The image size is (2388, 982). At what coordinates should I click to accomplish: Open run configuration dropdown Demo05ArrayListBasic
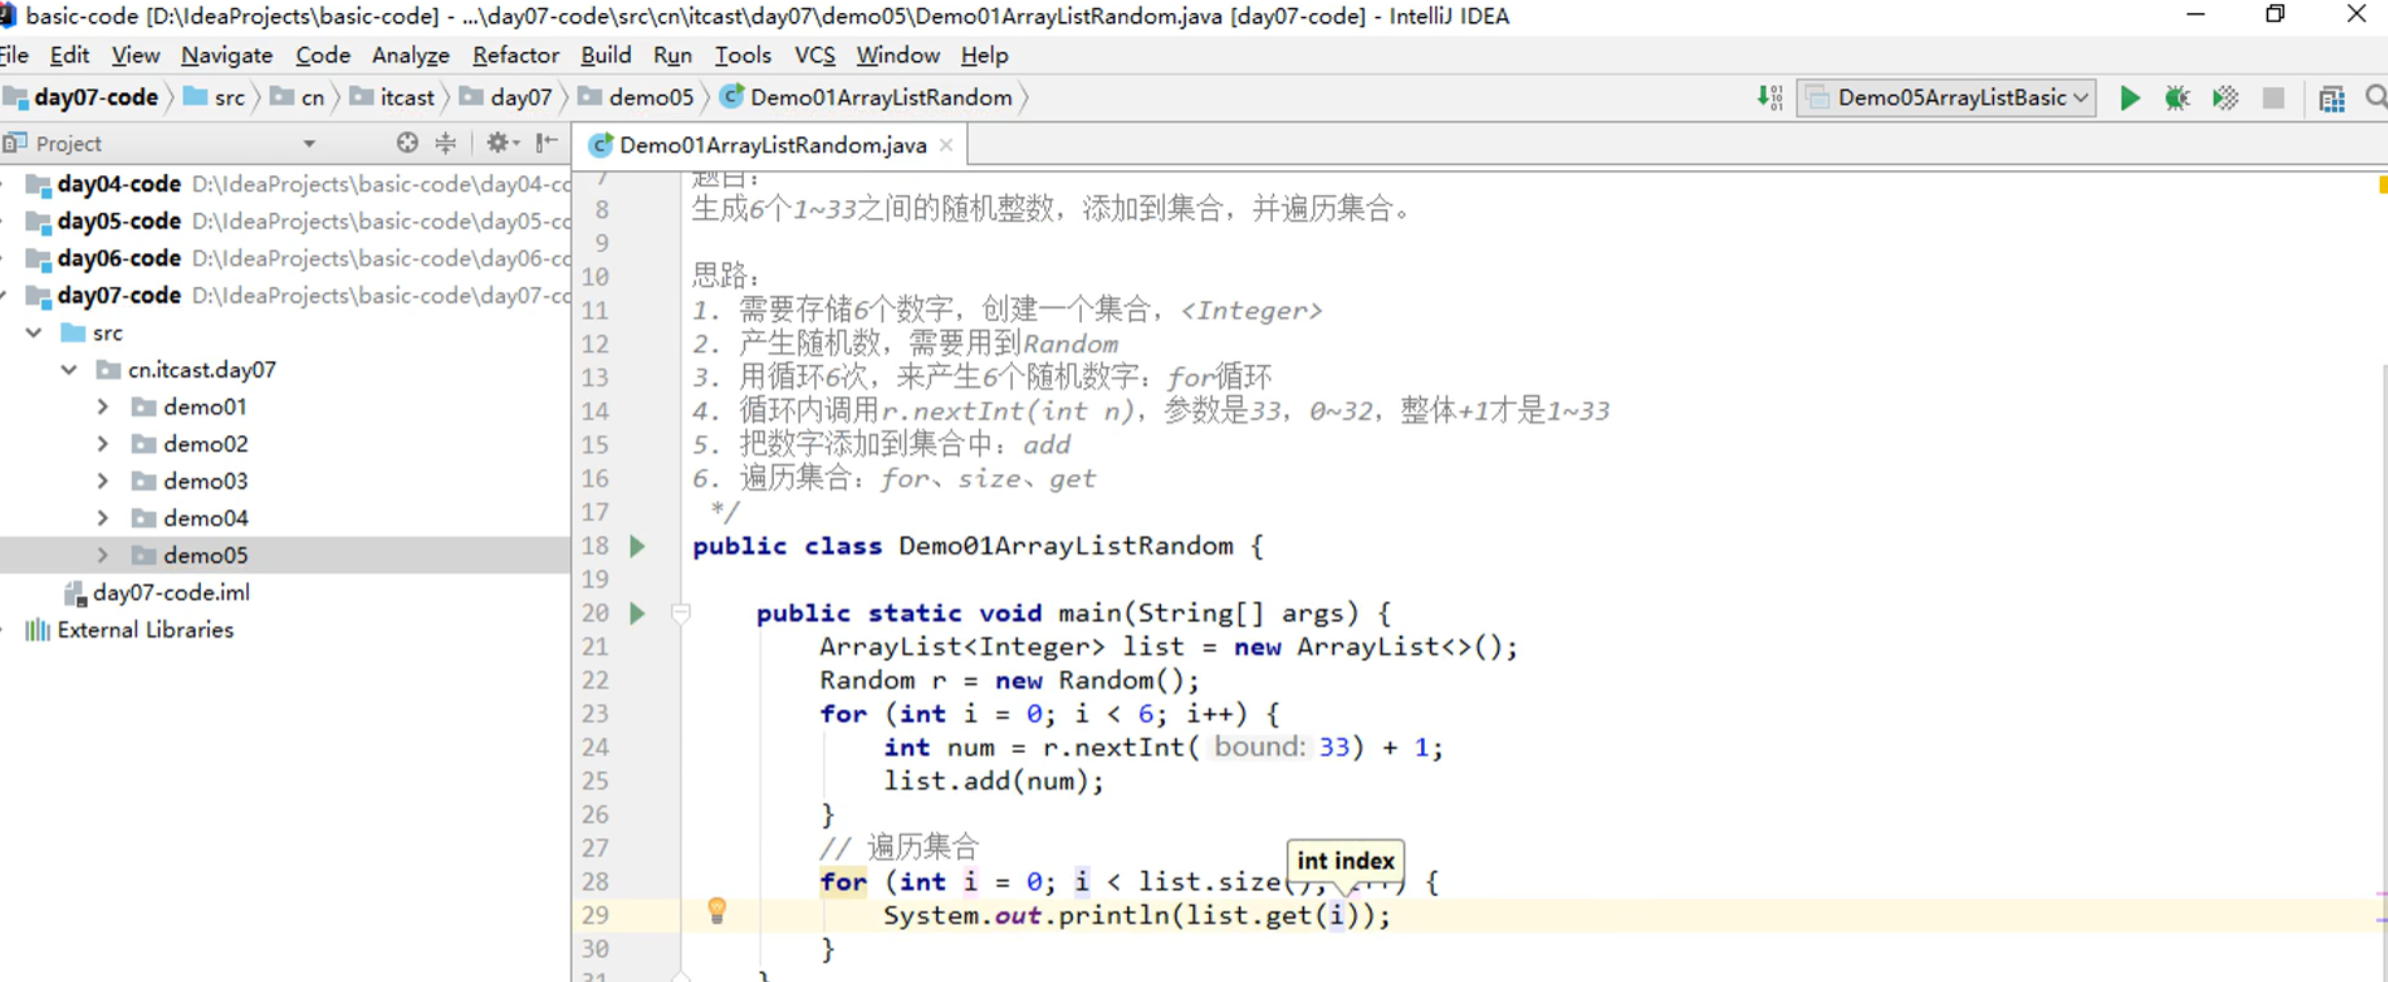click(x=1946, y=98)
